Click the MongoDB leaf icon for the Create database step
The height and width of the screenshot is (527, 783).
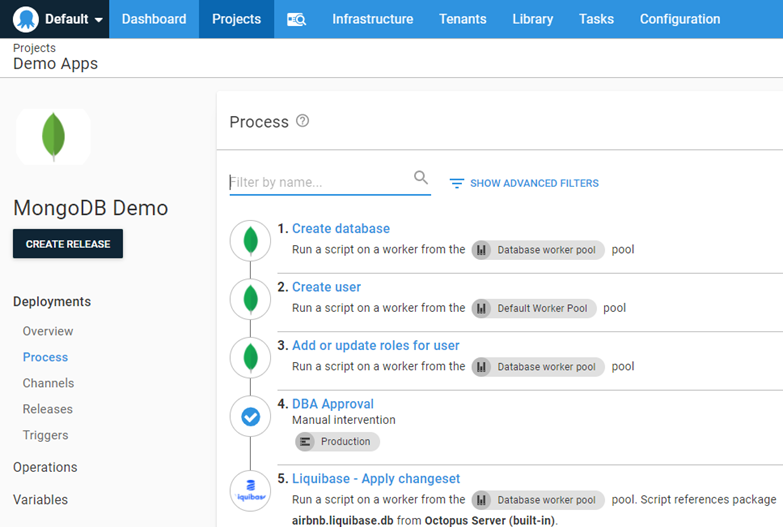tap(251, 241)
